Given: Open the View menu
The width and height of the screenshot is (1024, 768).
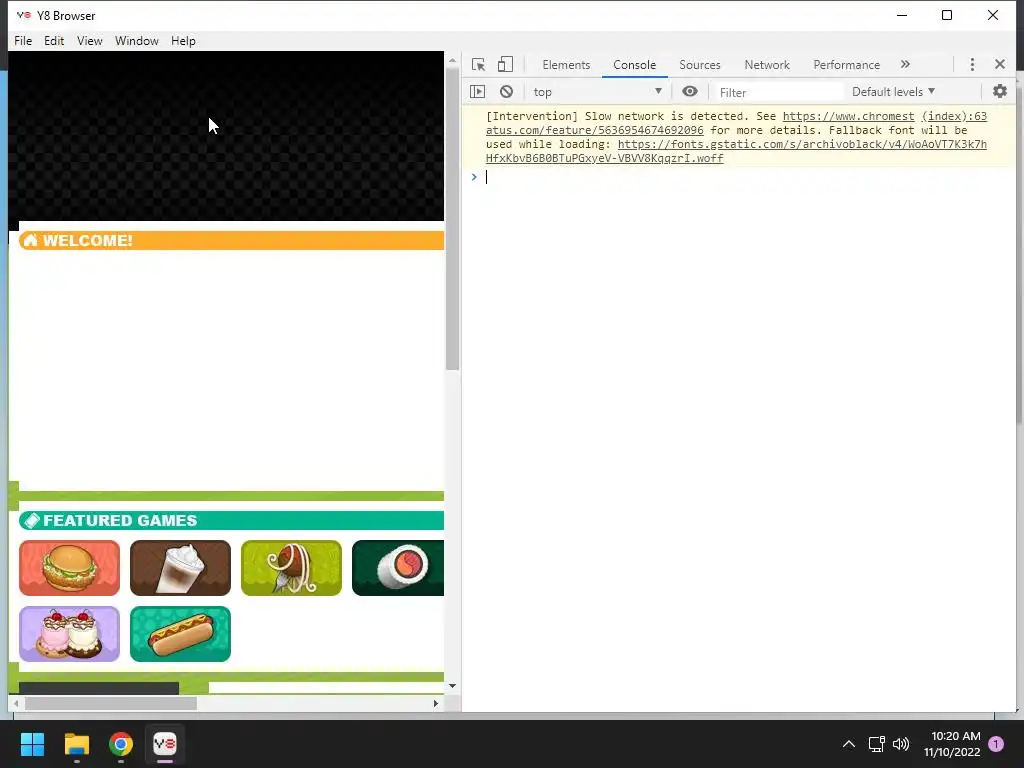Looking at the screenshot, I should pyautogui.click(x=89, y=40).
